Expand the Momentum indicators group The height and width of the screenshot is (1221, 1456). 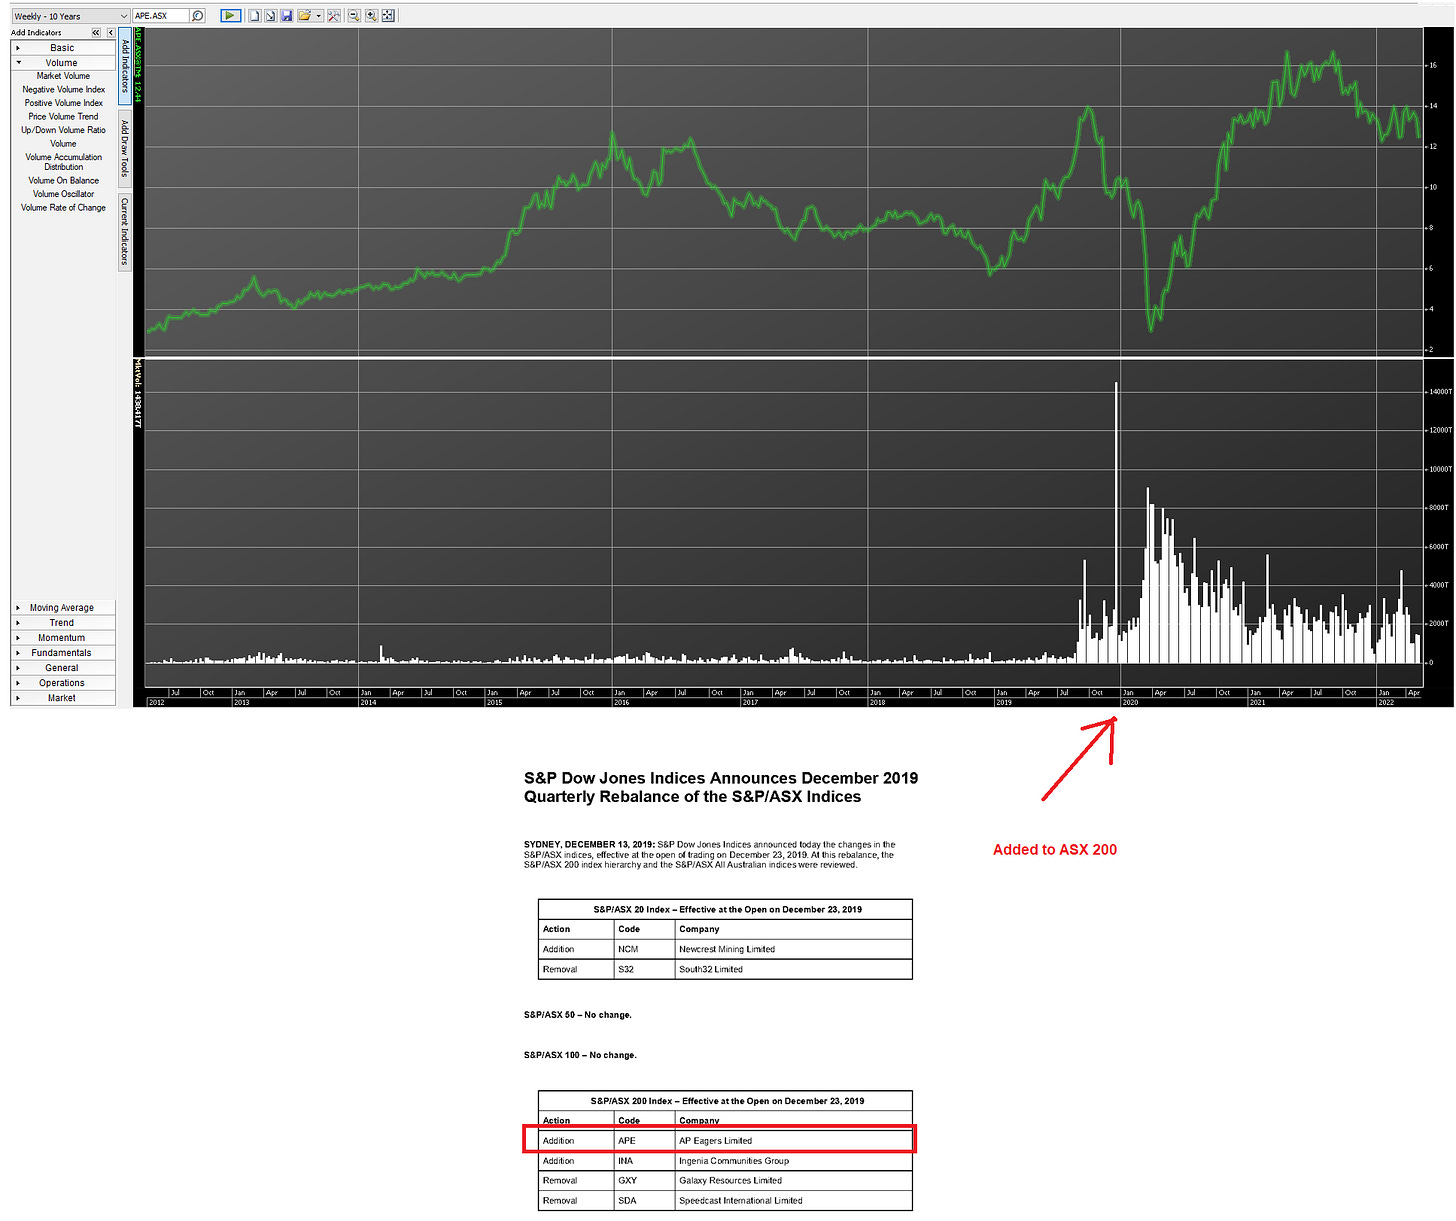point(63,638)
